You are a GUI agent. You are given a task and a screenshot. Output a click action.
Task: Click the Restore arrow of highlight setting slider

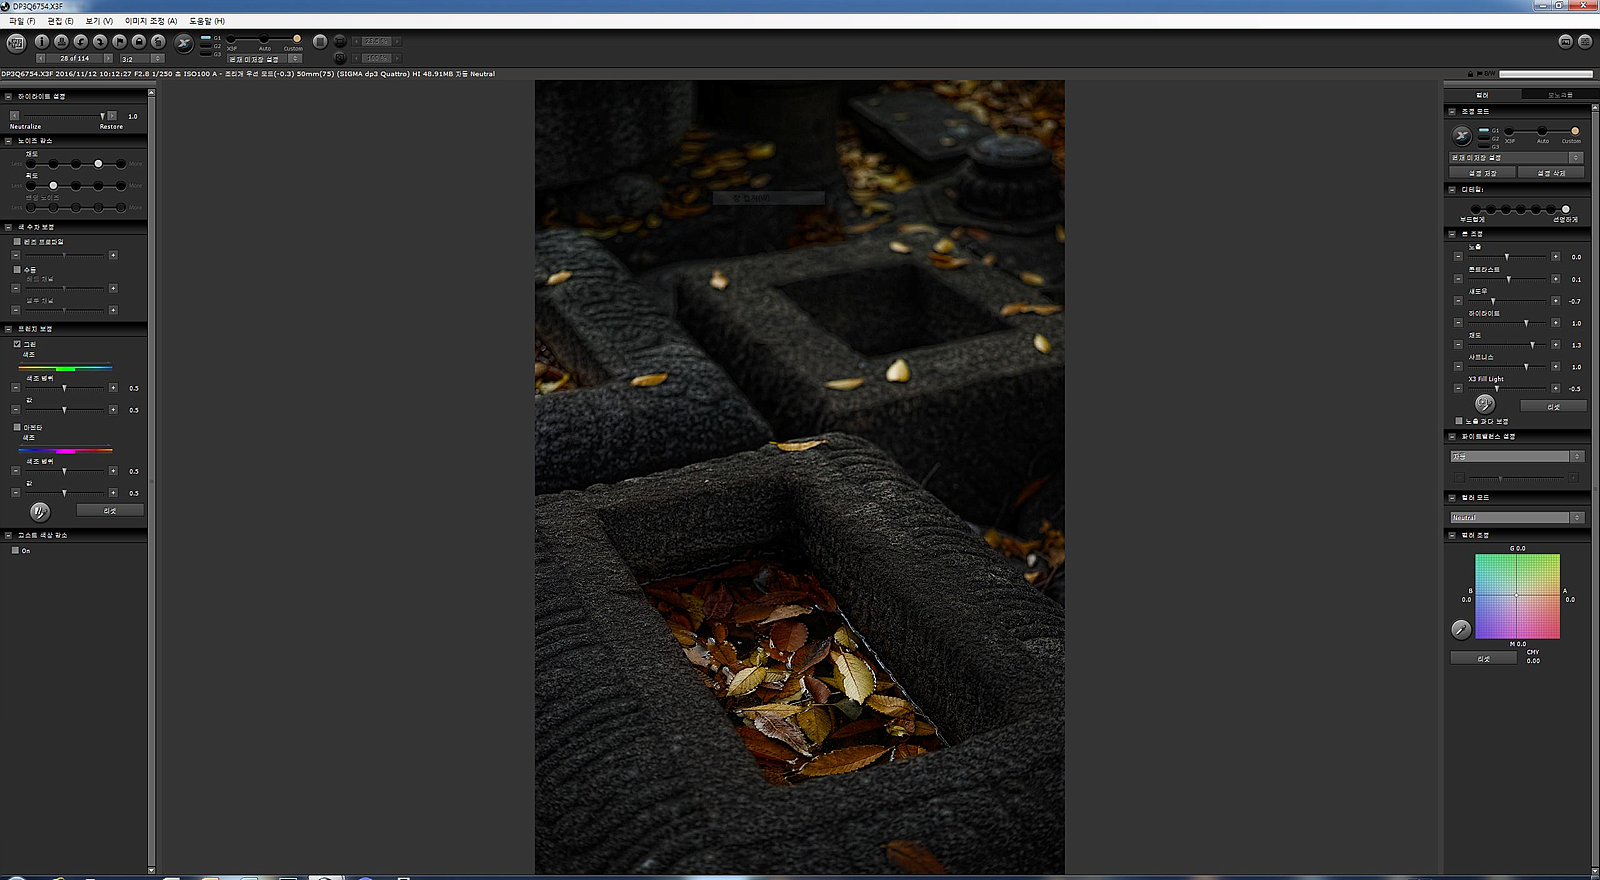point(112,116)
